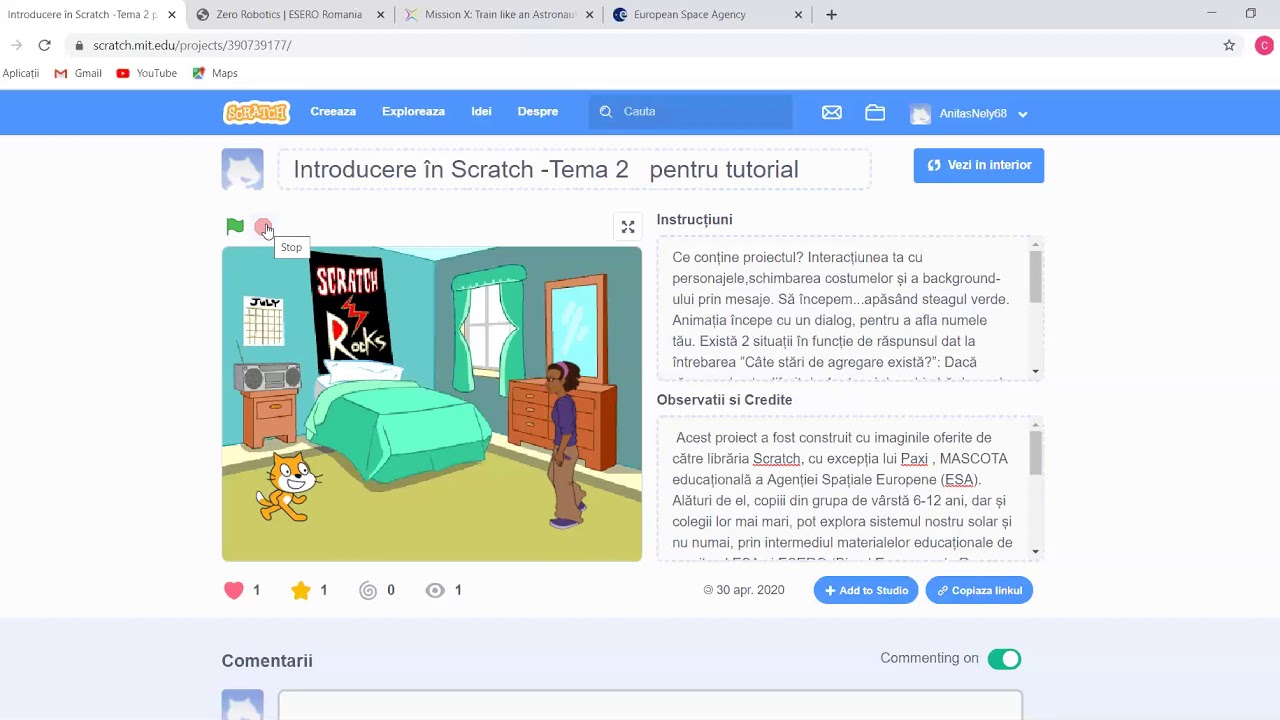Click the browser reload icon

click(x=44, y=45)
